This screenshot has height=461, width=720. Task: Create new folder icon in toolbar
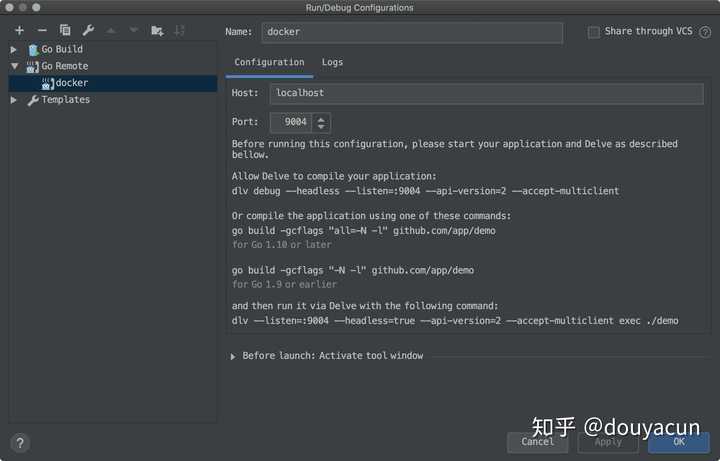click(157, 31)
